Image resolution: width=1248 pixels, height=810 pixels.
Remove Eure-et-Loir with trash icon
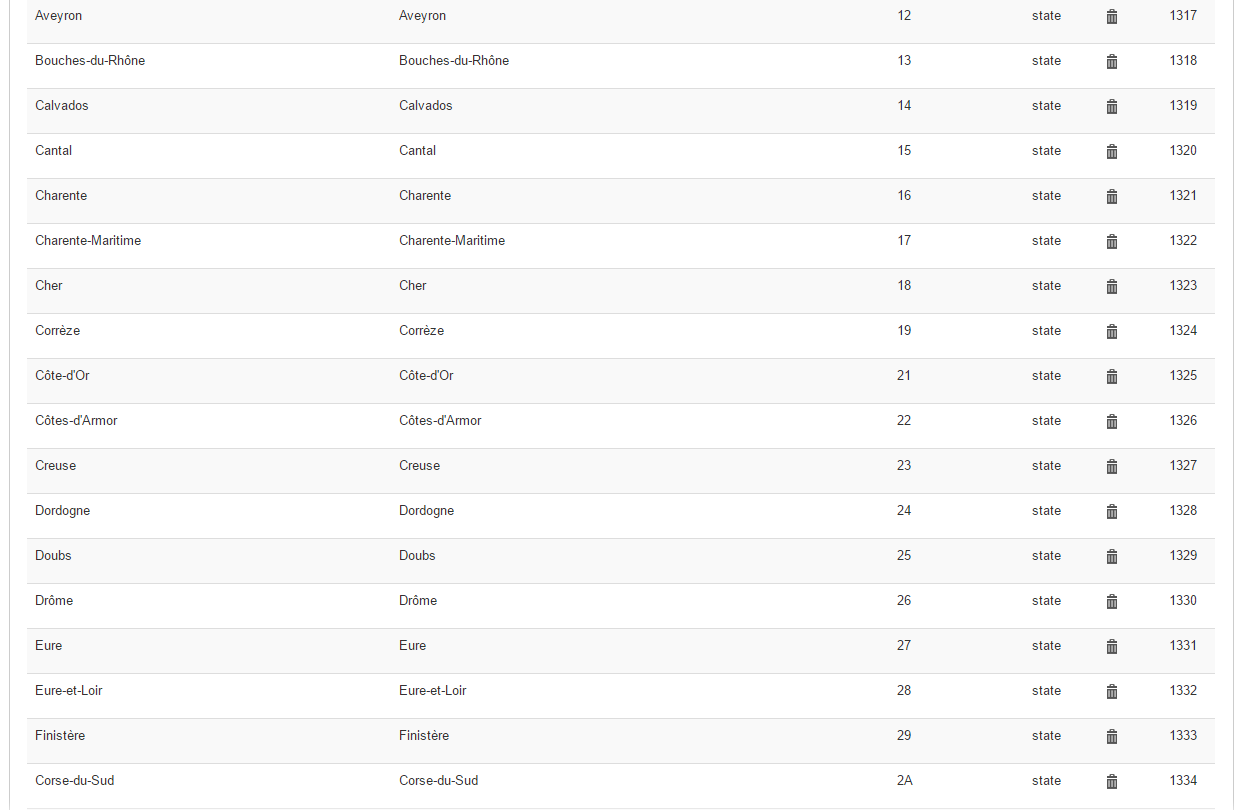pyautogui.click(x=1112, y=692)
